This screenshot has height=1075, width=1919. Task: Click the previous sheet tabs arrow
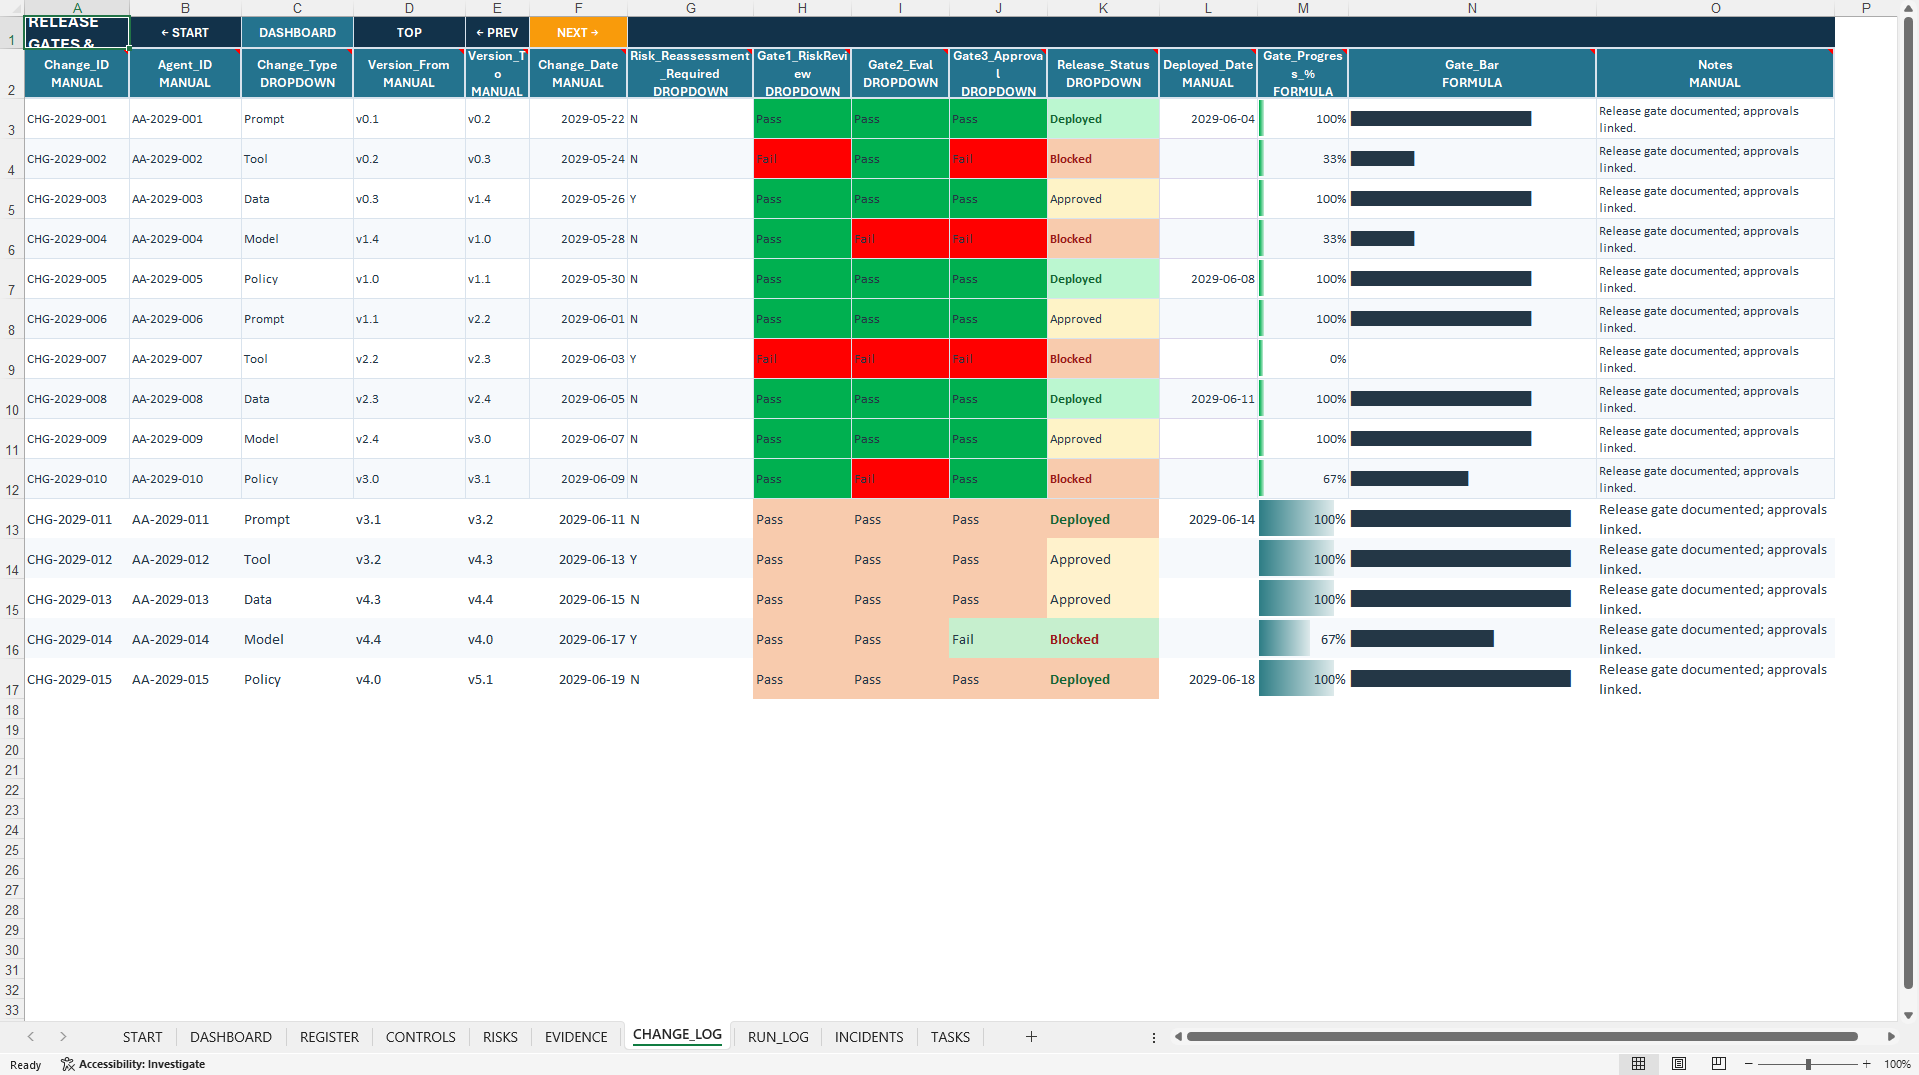coord(31,1037)
